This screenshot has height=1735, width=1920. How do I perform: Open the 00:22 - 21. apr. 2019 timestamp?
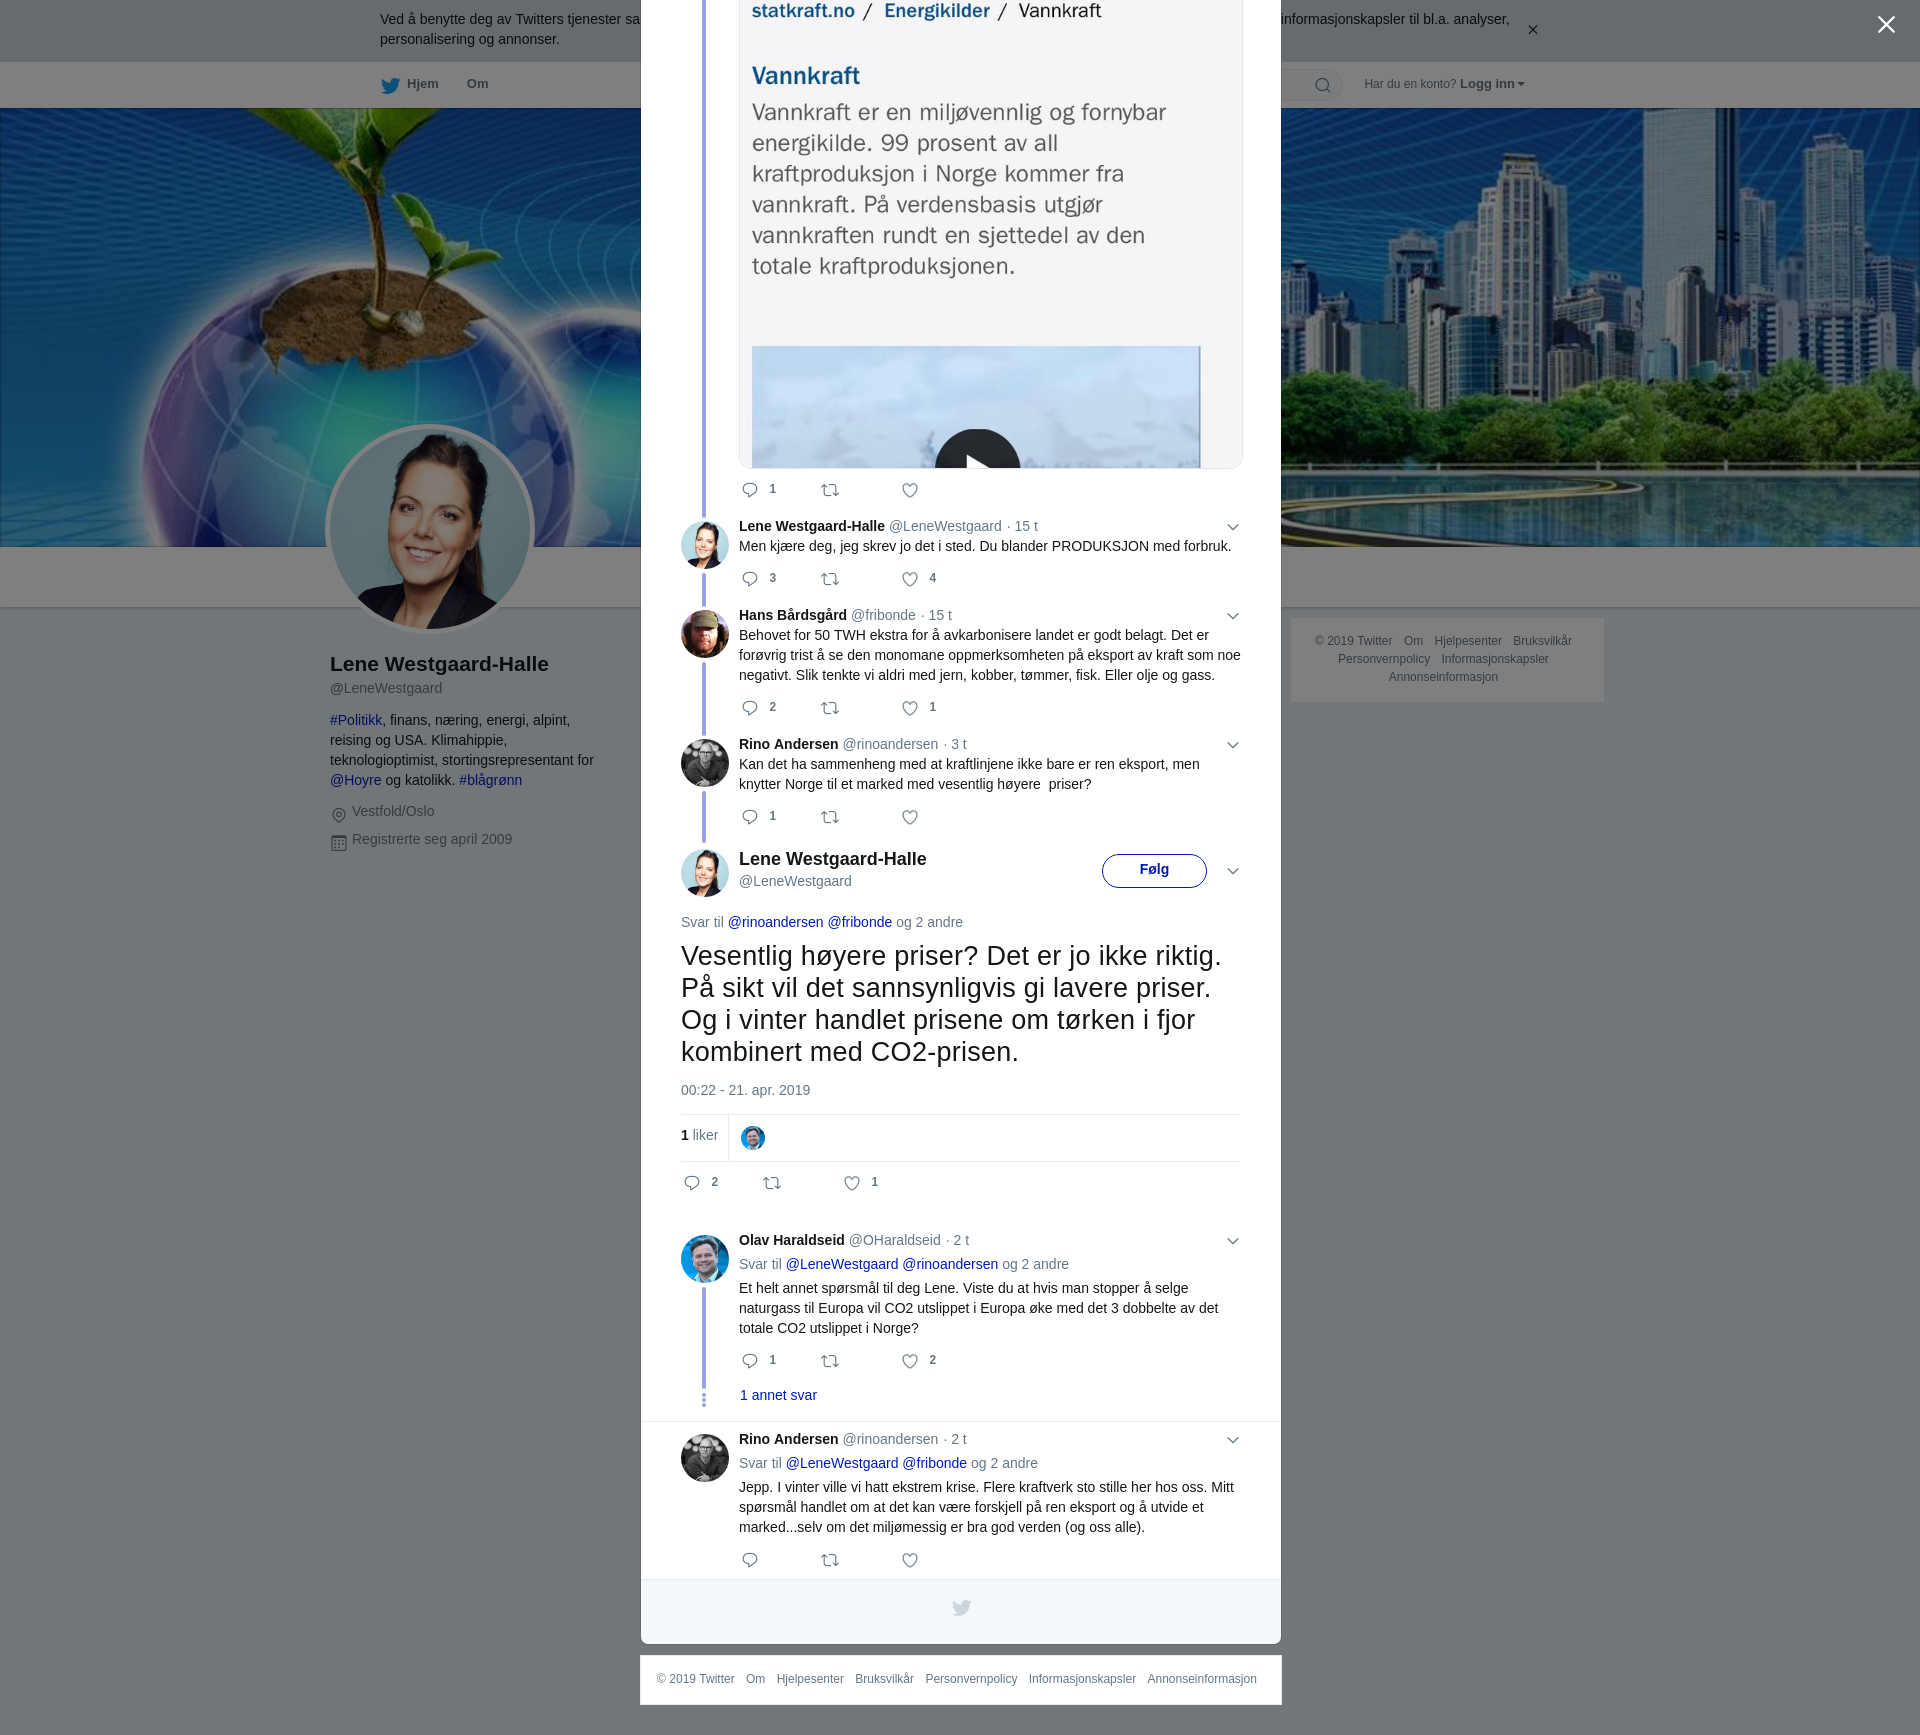745,1090
